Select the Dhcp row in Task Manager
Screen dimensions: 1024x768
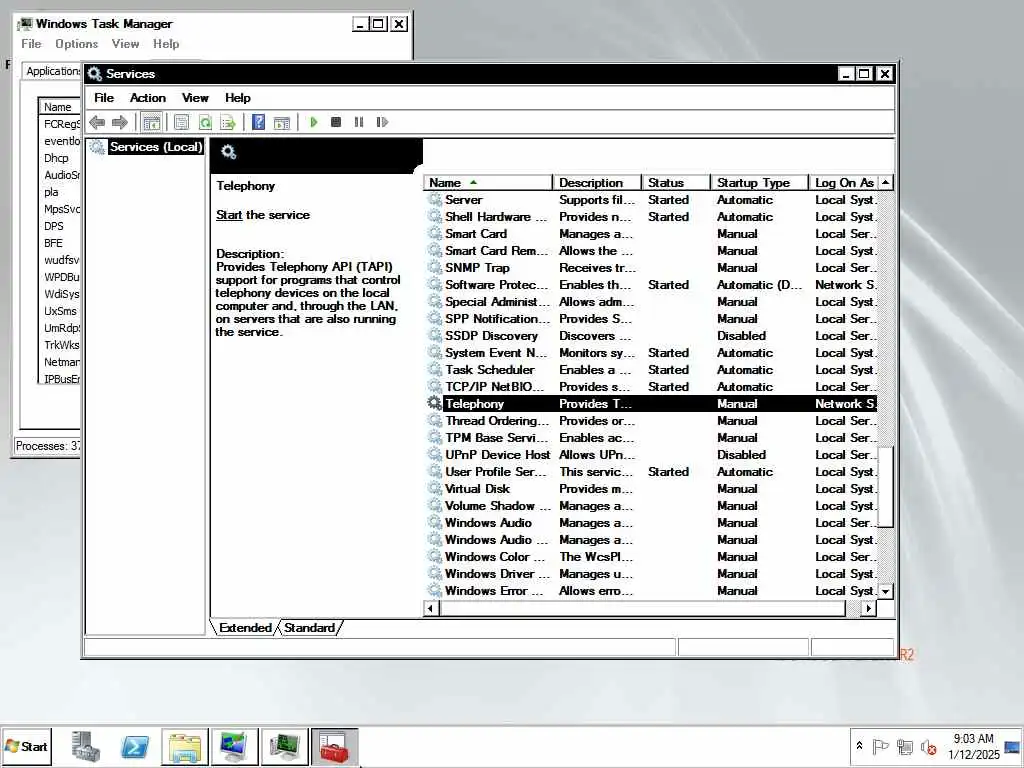point(59,158)
